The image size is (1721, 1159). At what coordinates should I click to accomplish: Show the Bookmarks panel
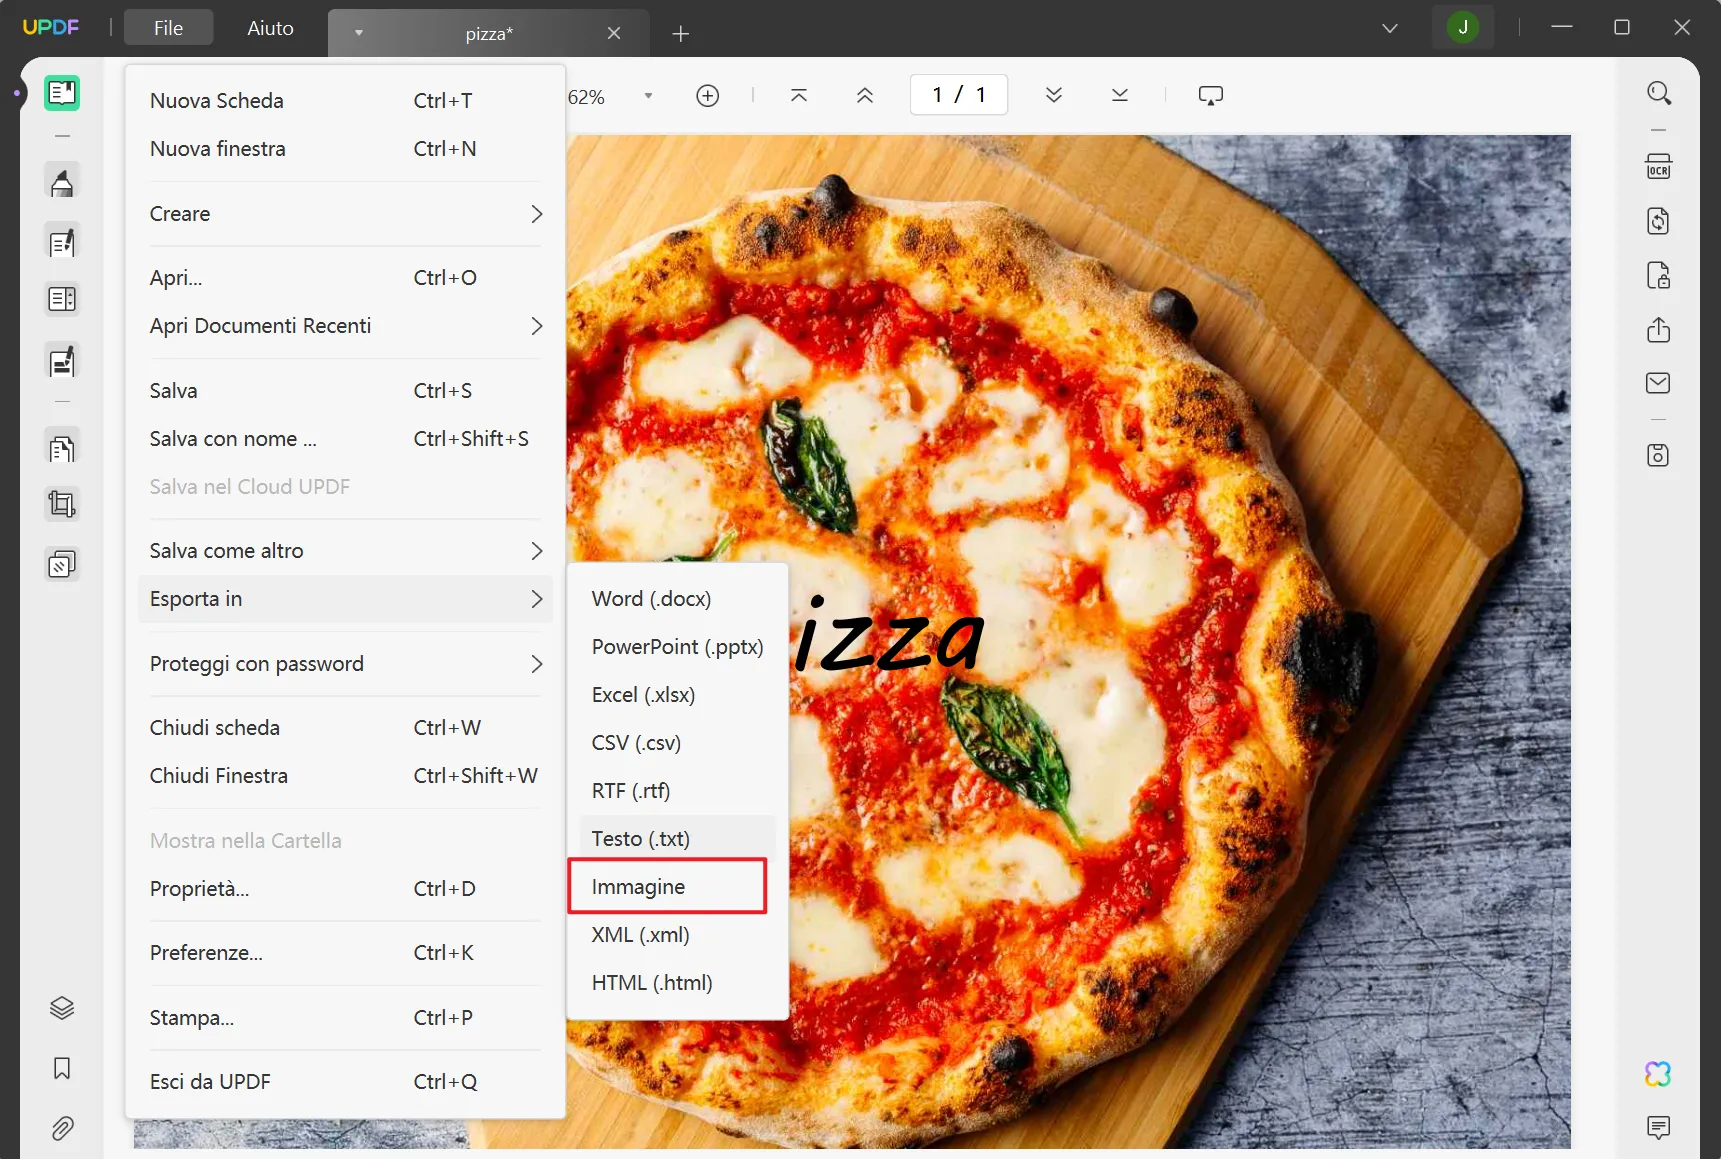pyautogui.click(x=62, y=1068)
